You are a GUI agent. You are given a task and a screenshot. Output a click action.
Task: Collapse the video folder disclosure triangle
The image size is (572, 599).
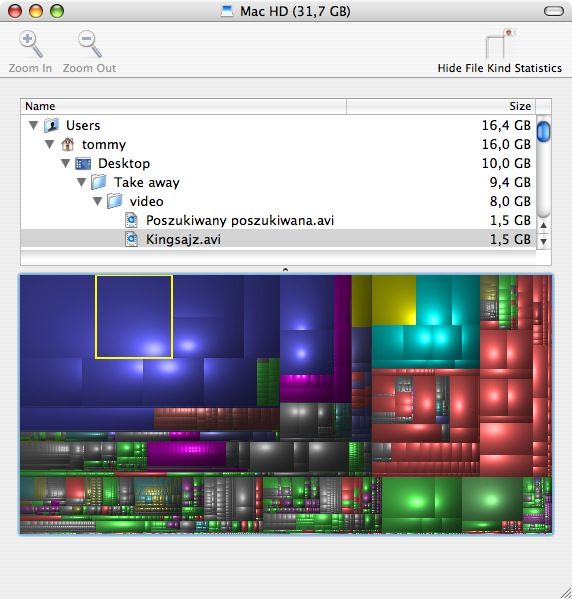click(x=98, y=201)
